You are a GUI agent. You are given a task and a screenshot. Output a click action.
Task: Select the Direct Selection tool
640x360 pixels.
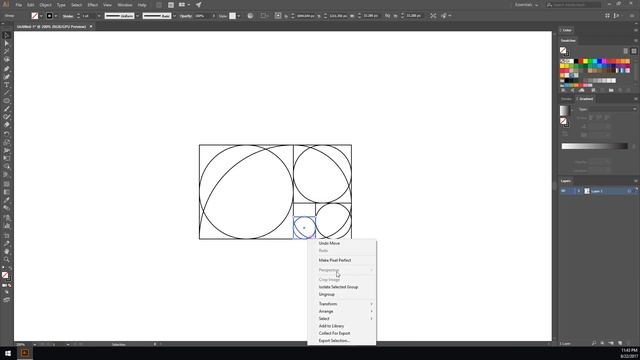[x=6, y=44]
